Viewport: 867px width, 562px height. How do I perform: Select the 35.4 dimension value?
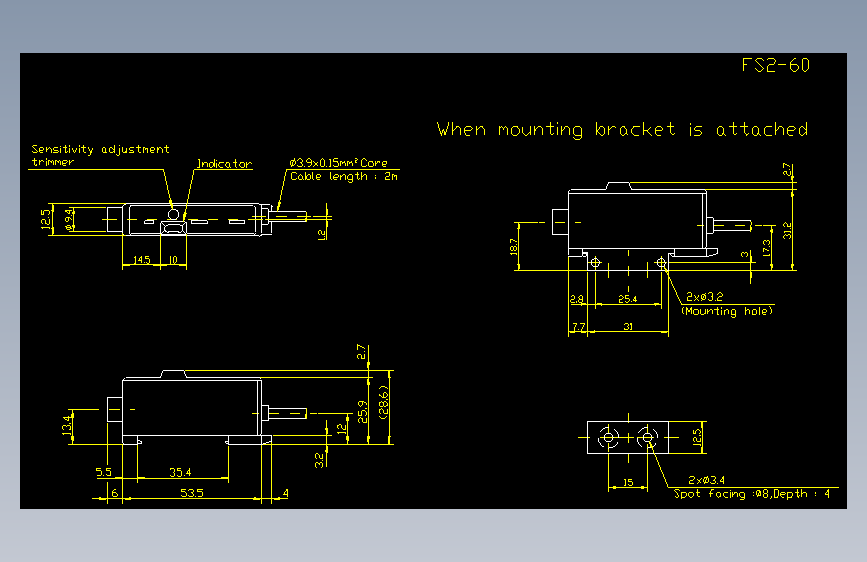pos(180,472)
